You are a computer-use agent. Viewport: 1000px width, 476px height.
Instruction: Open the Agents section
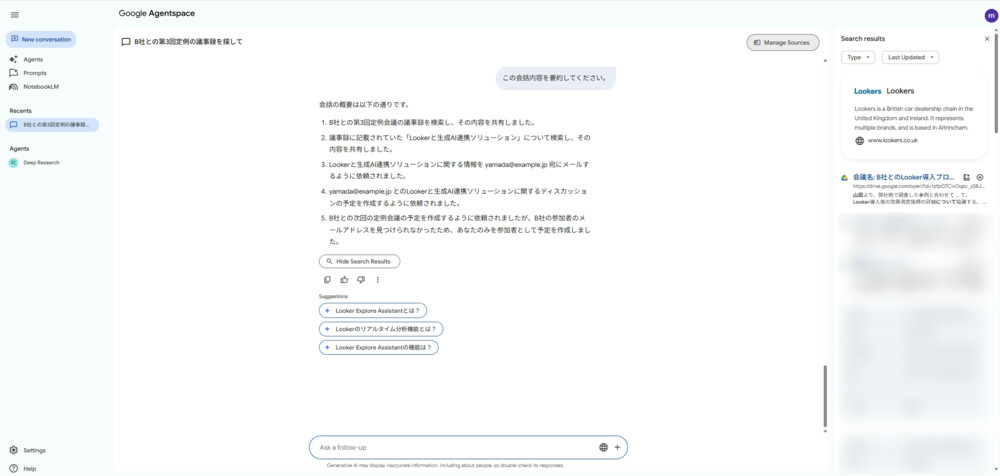33,59
